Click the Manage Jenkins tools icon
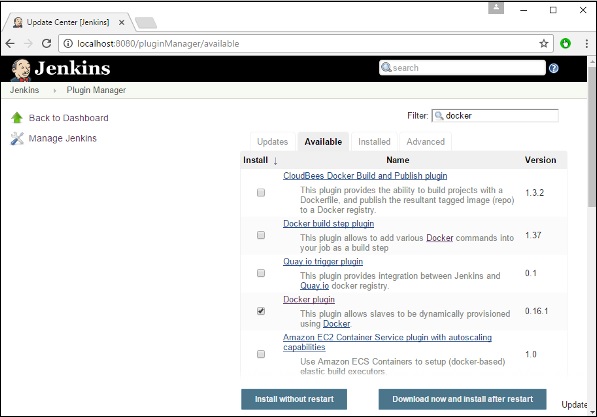 [17, 138]
